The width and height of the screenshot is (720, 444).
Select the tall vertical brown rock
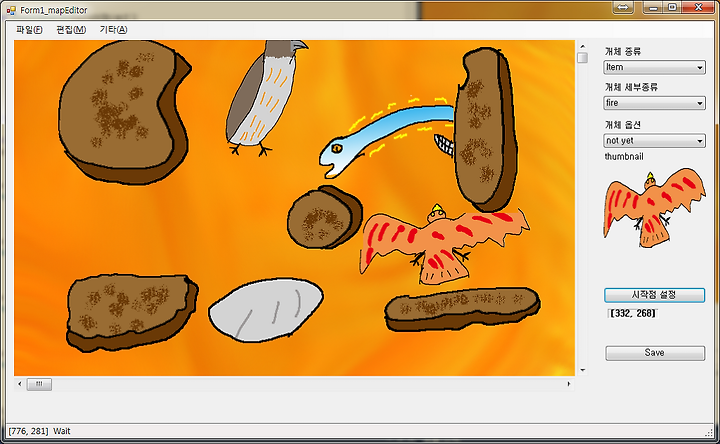(x=486, y=129)
